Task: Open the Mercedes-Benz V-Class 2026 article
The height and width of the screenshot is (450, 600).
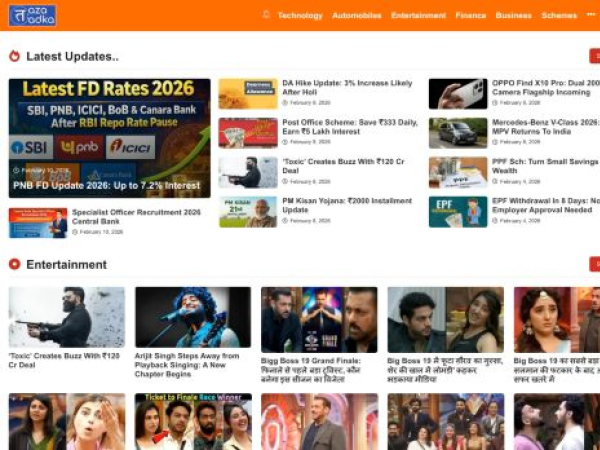Action: coord(545,126)
